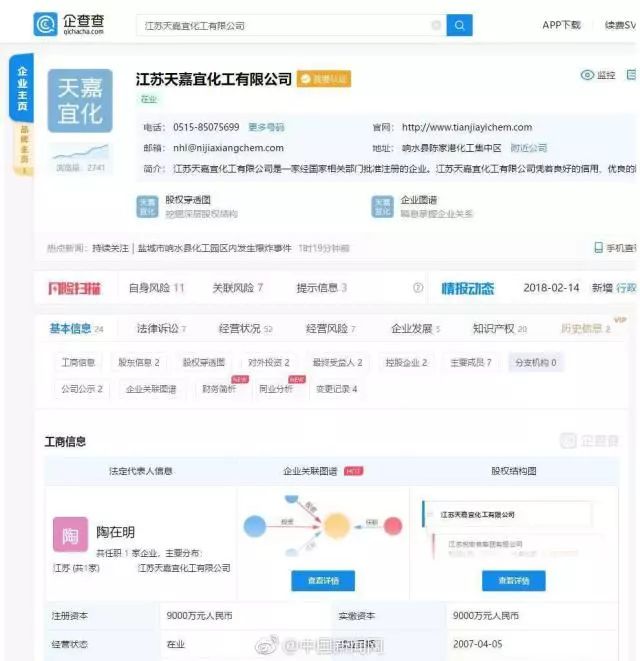The image size is (640, 661).
Task: Open the 股权穿透图 icon
Action: 147,206
